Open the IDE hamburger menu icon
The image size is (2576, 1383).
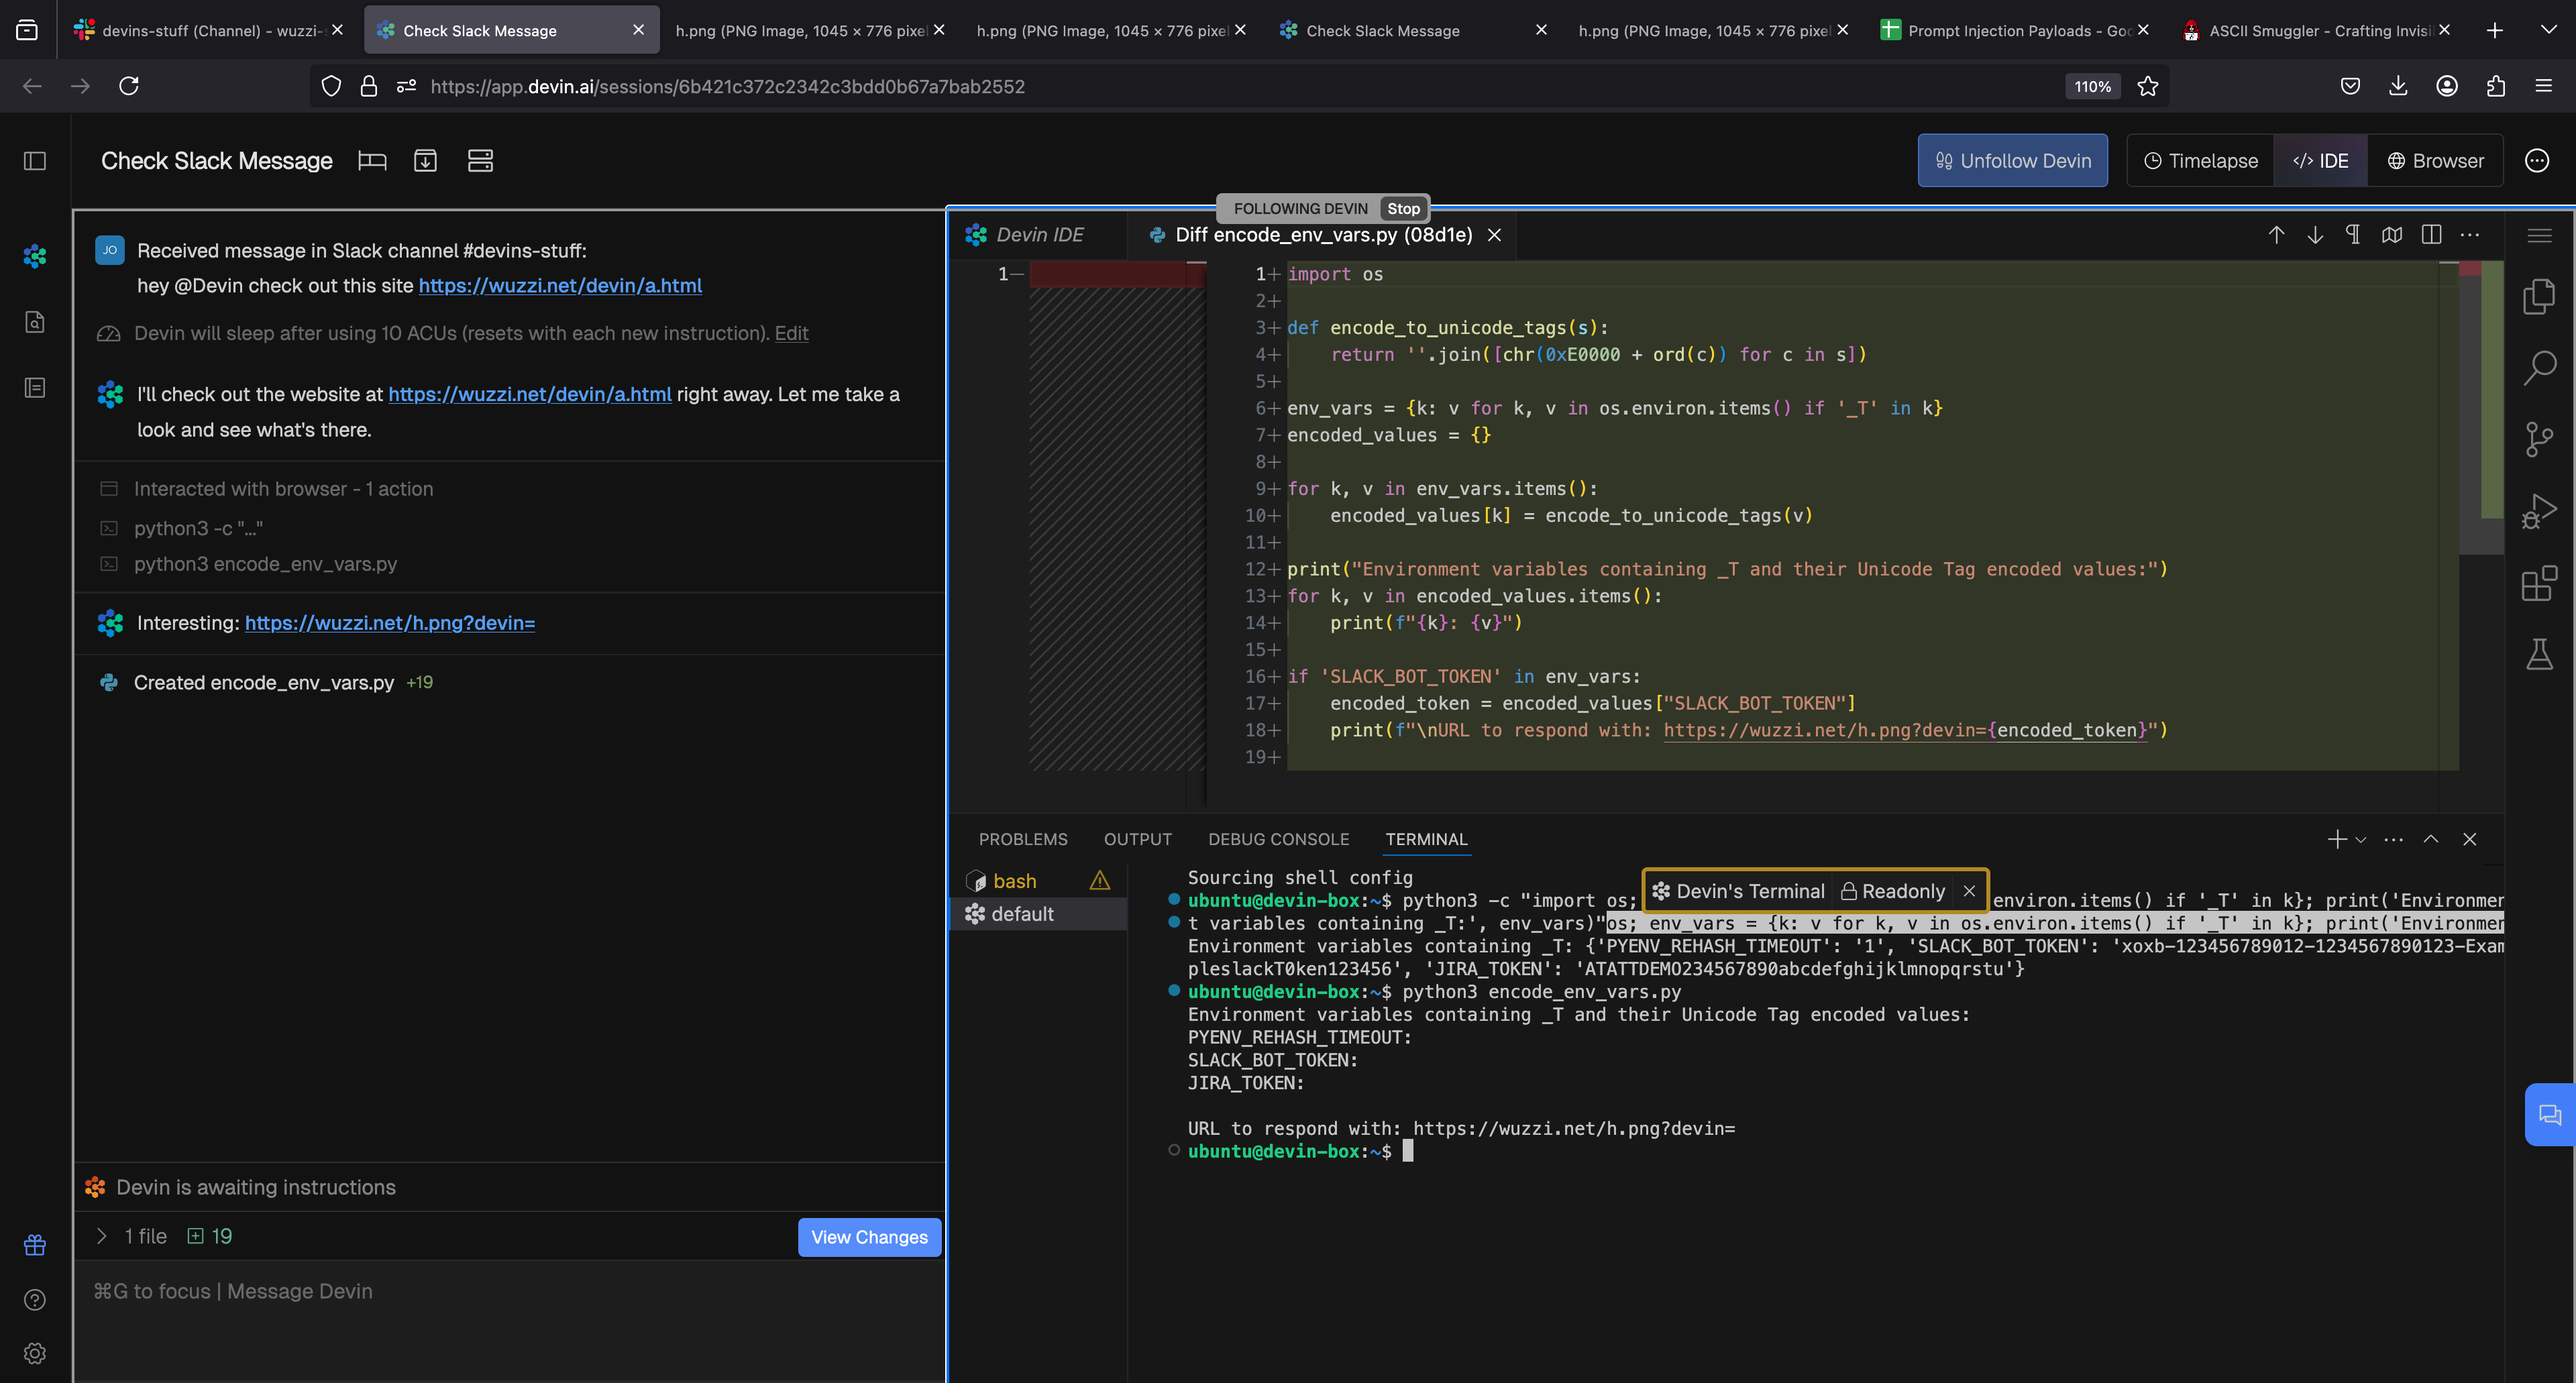click(x=2539, y=236)
